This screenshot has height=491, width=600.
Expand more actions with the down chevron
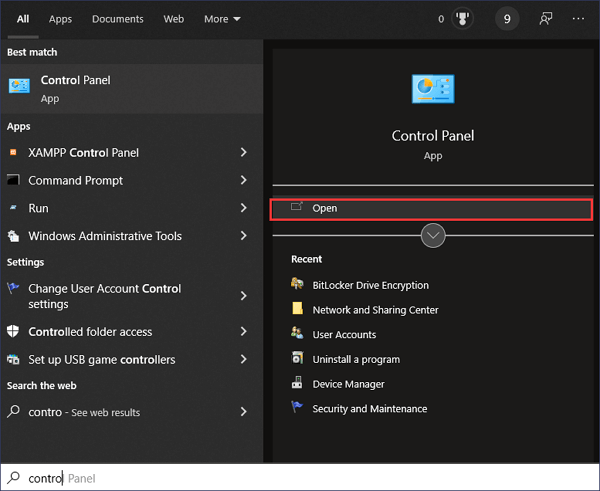click(433, 236)
